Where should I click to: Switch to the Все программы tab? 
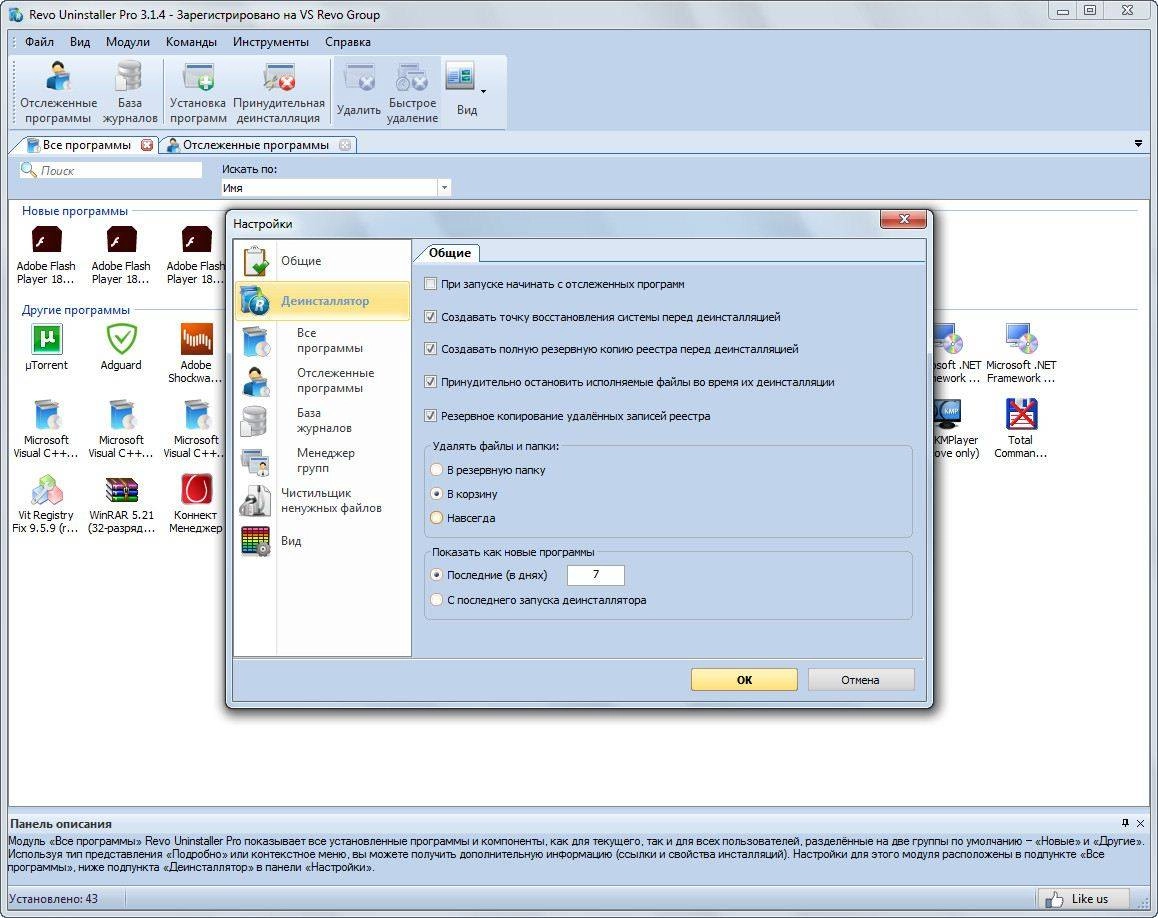coord(86,145)
